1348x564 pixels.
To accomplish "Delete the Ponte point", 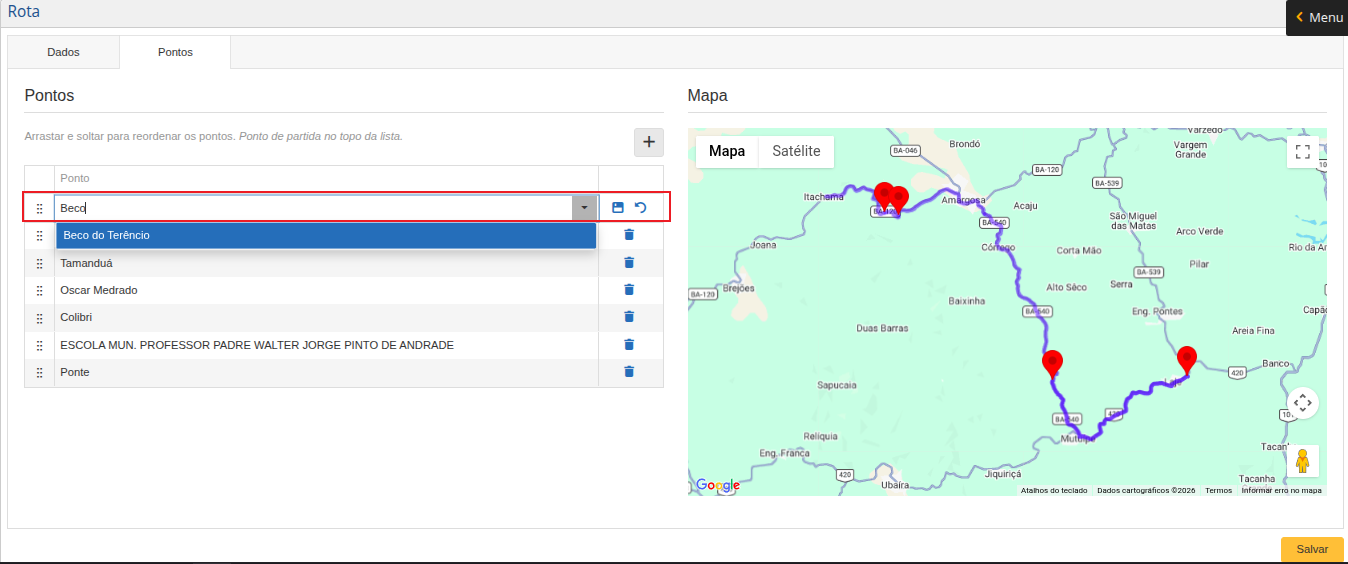I will (x=629, y=372).
